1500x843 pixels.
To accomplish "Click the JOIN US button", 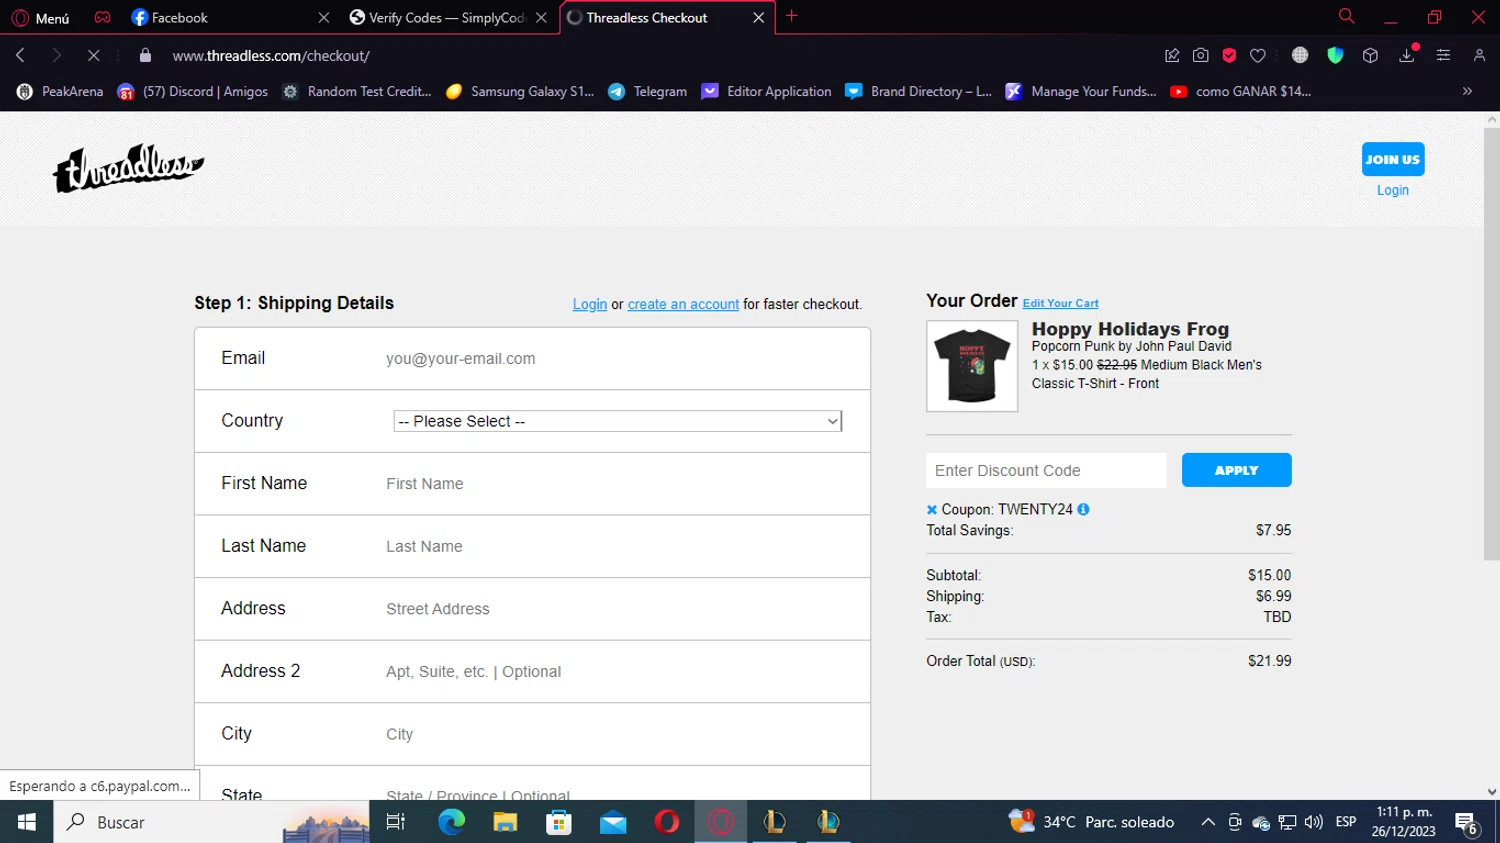I will coord(1393,159).
